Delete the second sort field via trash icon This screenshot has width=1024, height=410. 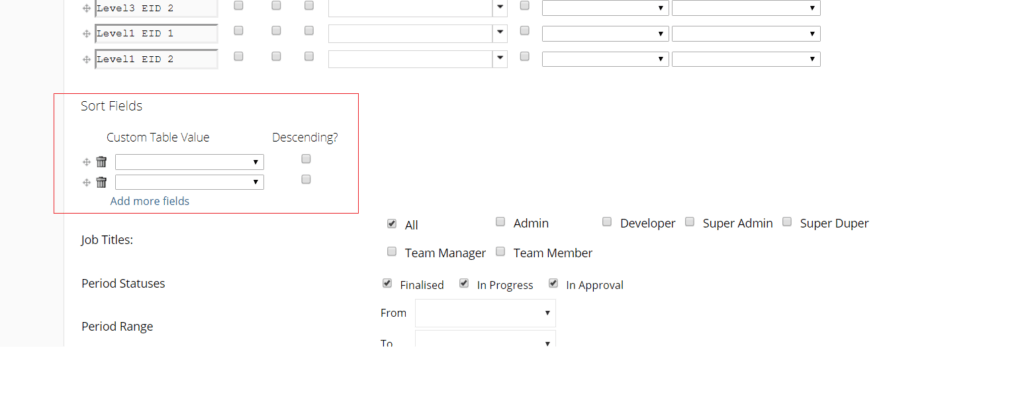[101, 182]
